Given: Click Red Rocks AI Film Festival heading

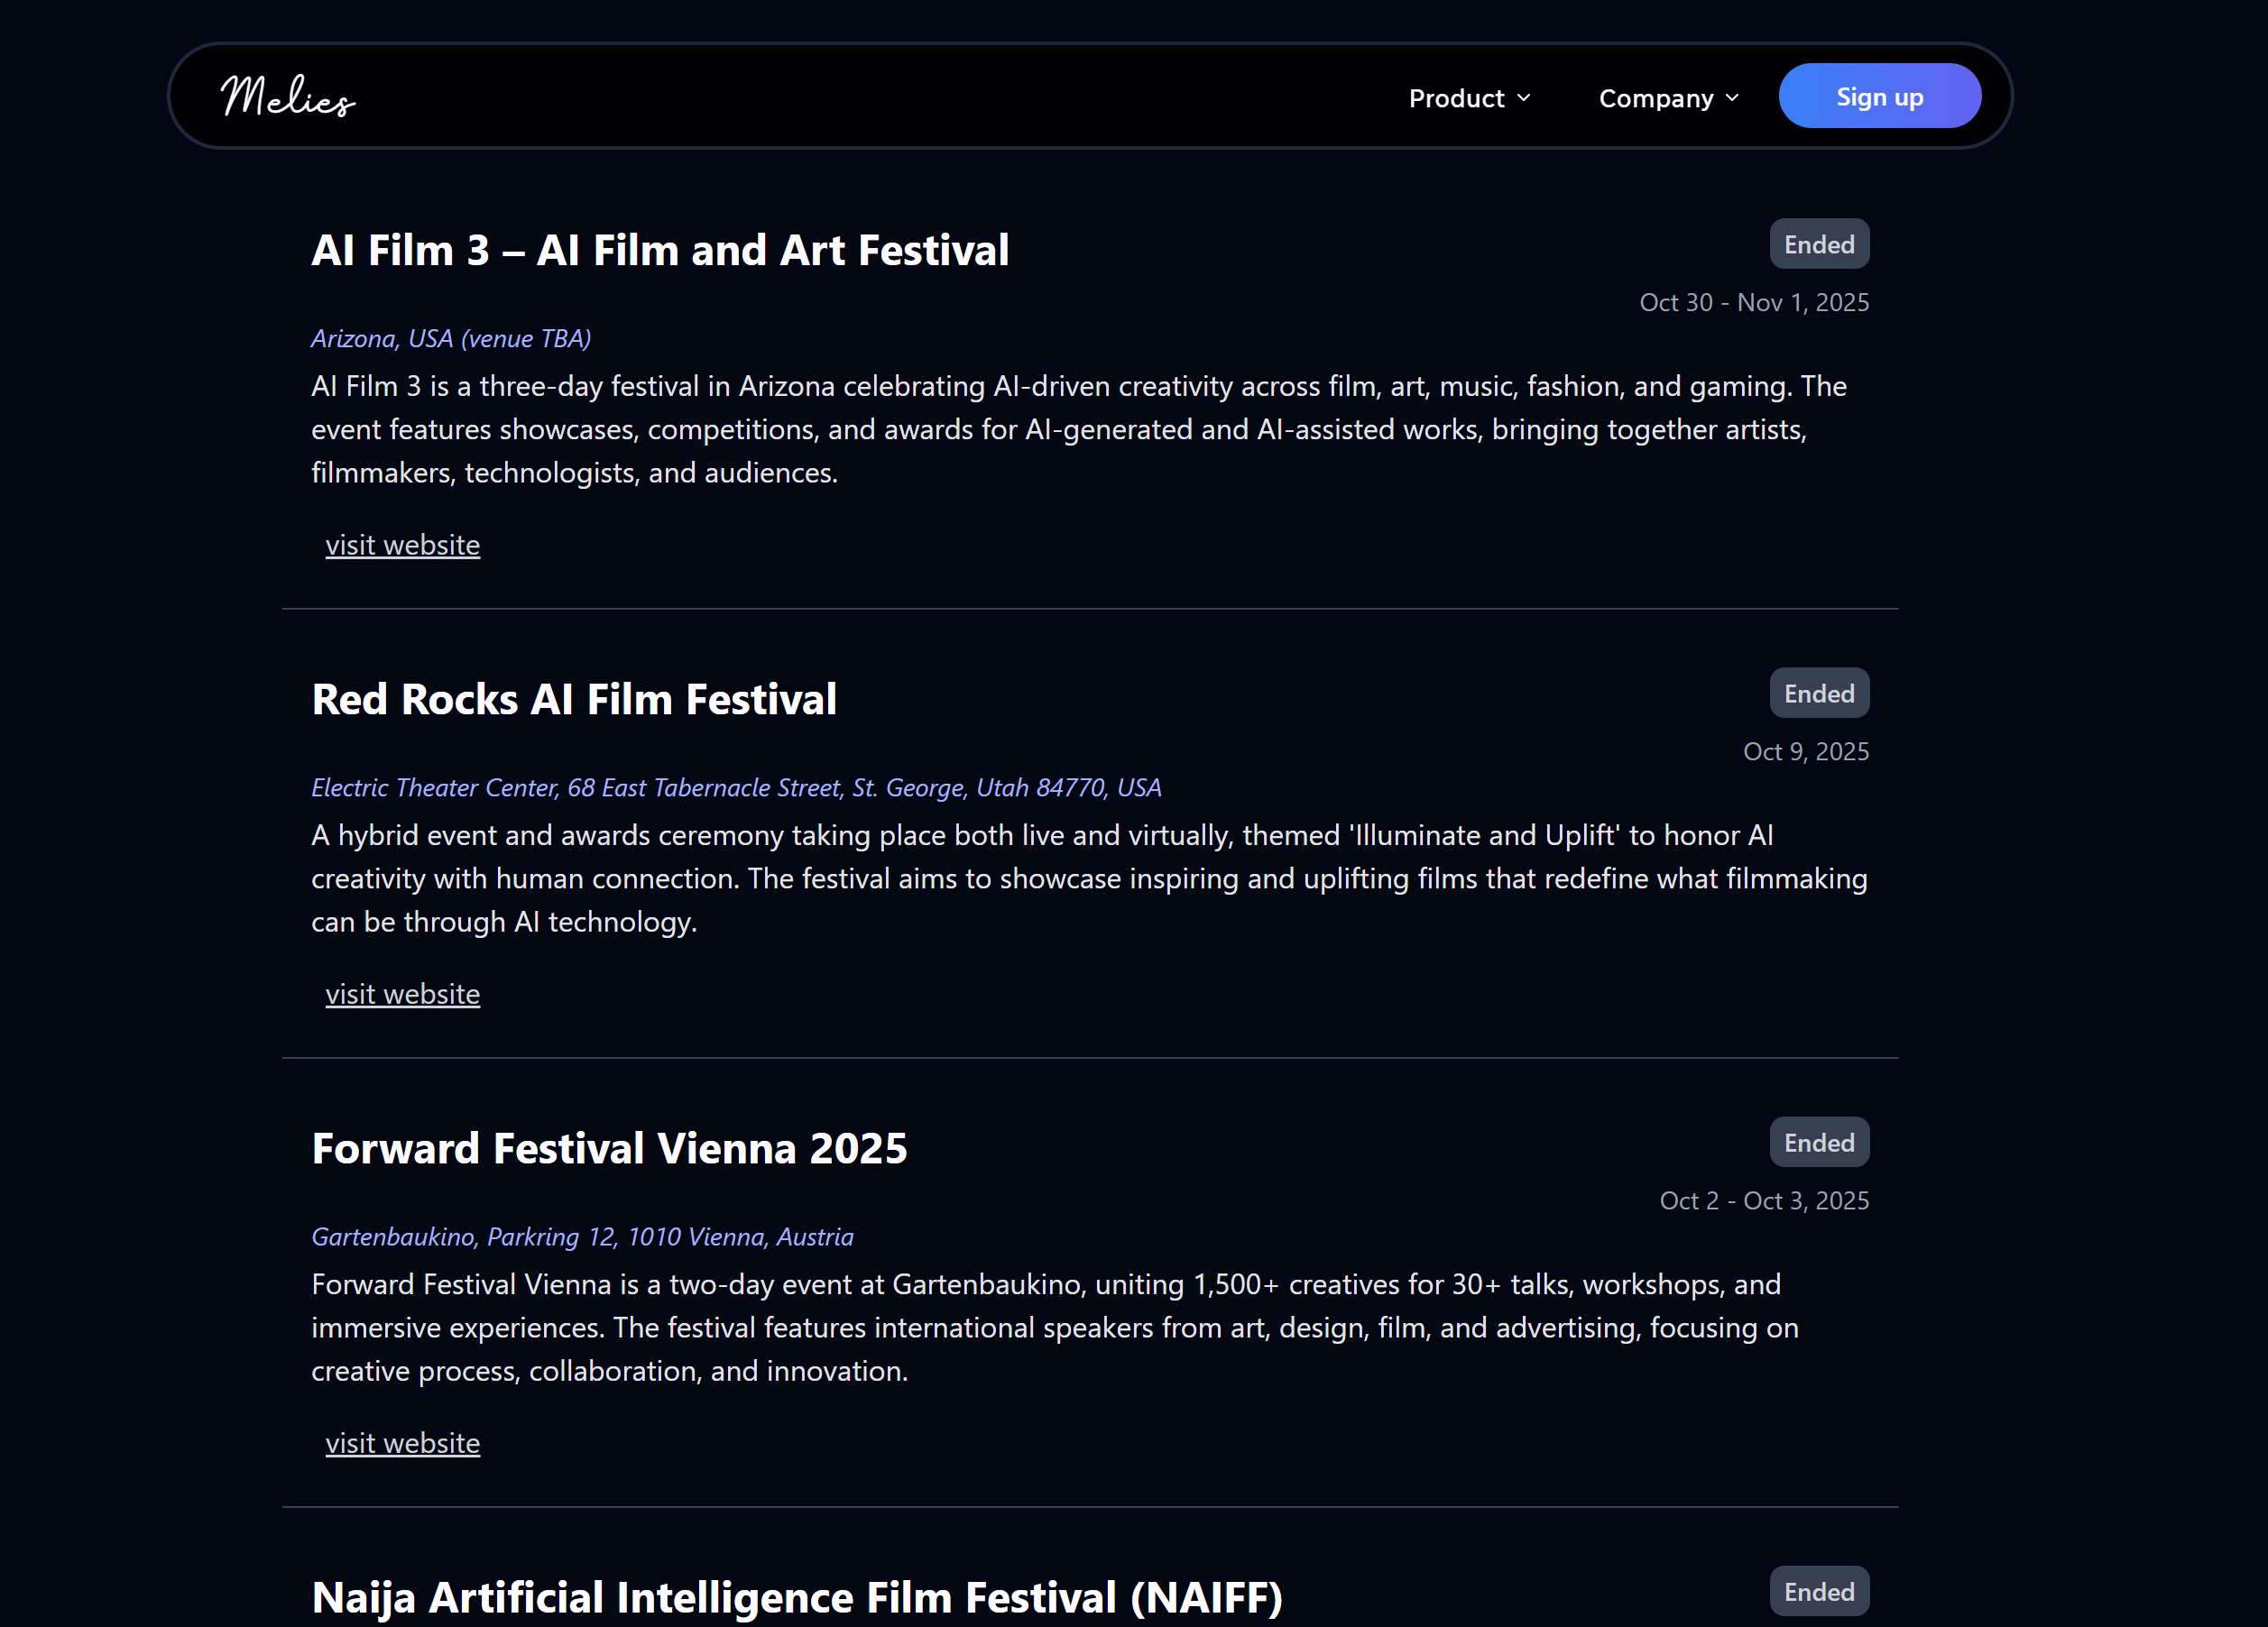Looking at the screenshot, I should click(574, 699).
